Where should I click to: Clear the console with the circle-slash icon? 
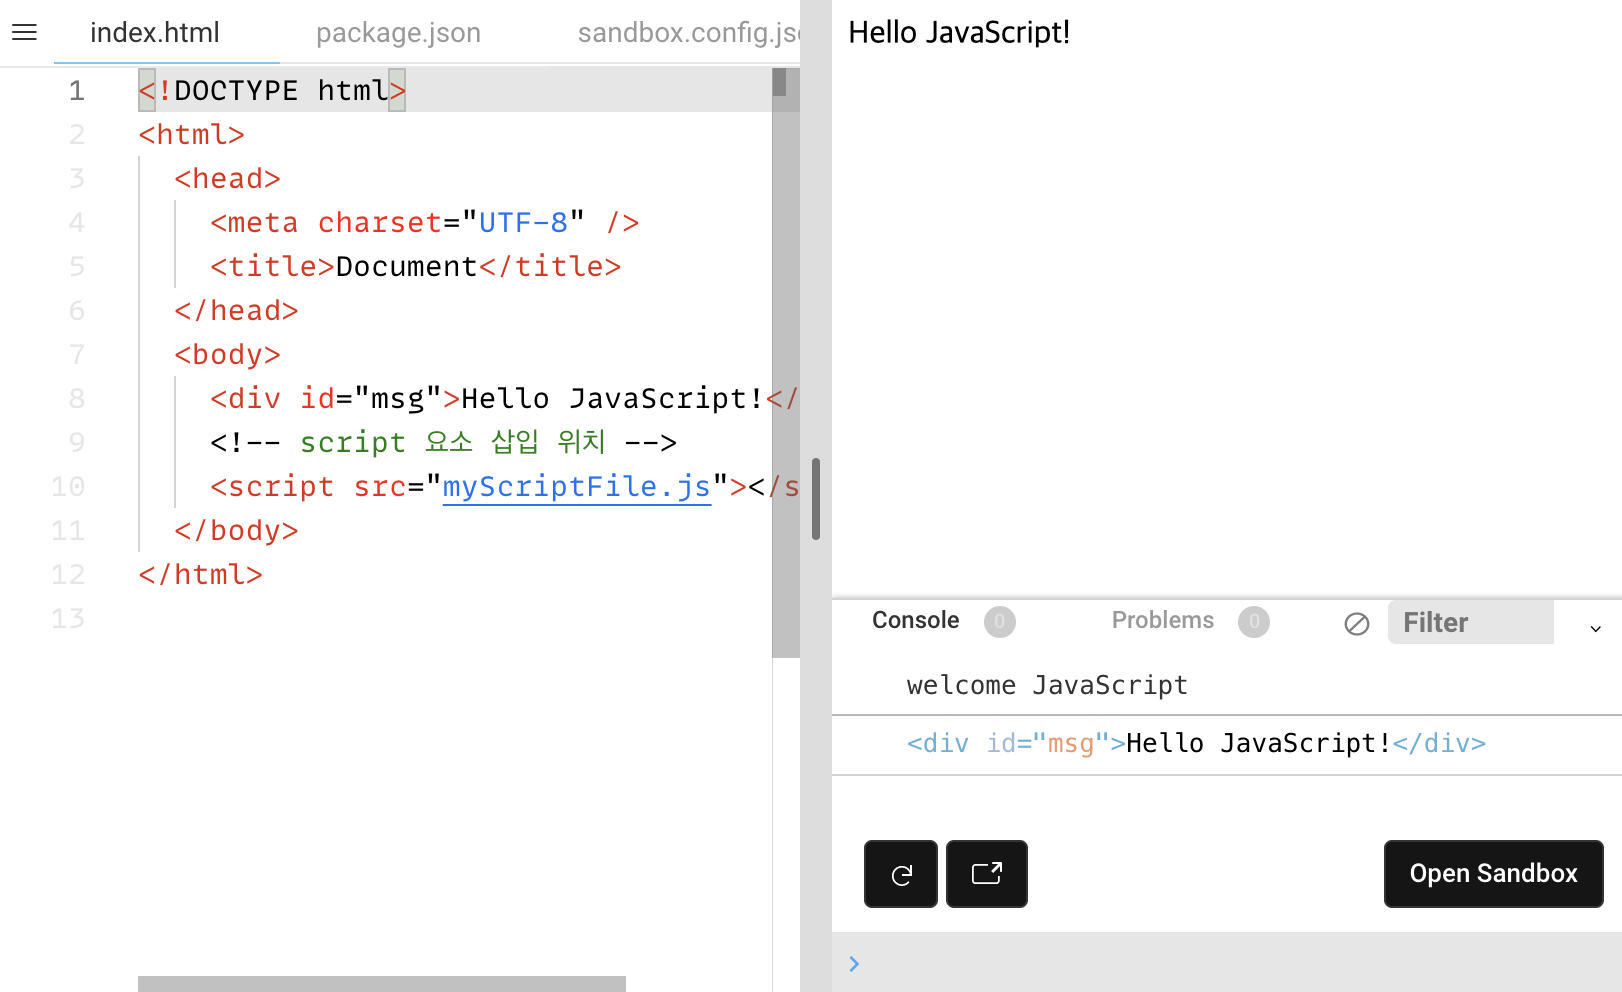click(x=1356, y=624)
